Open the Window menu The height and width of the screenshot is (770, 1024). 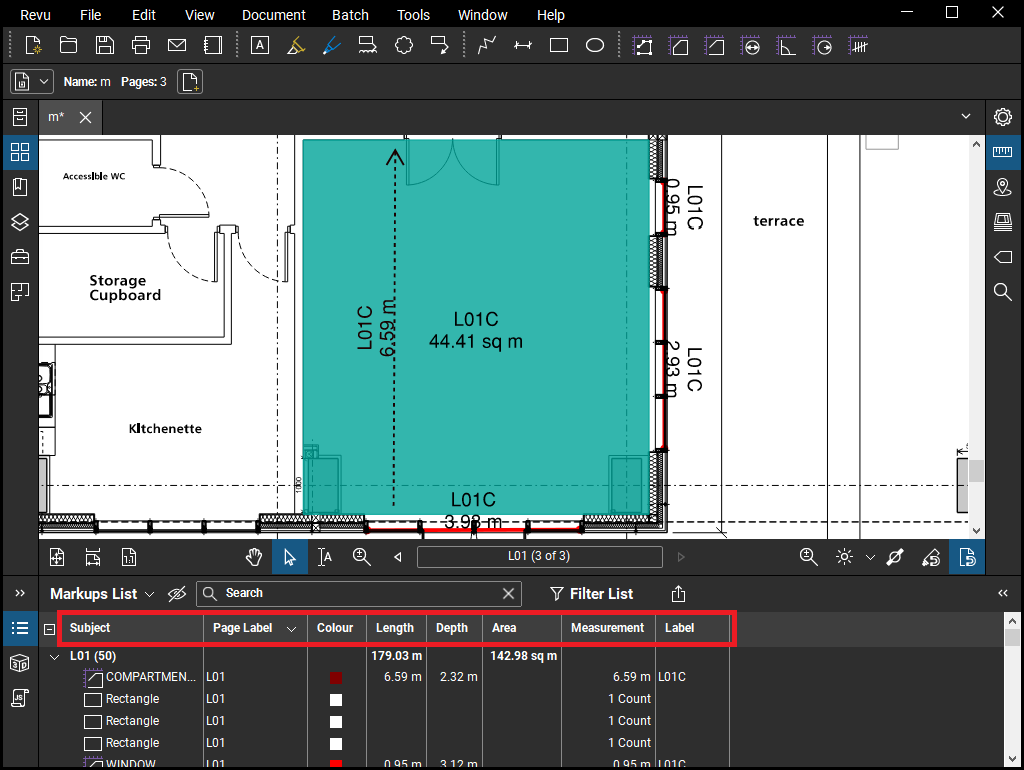[483, 14]
